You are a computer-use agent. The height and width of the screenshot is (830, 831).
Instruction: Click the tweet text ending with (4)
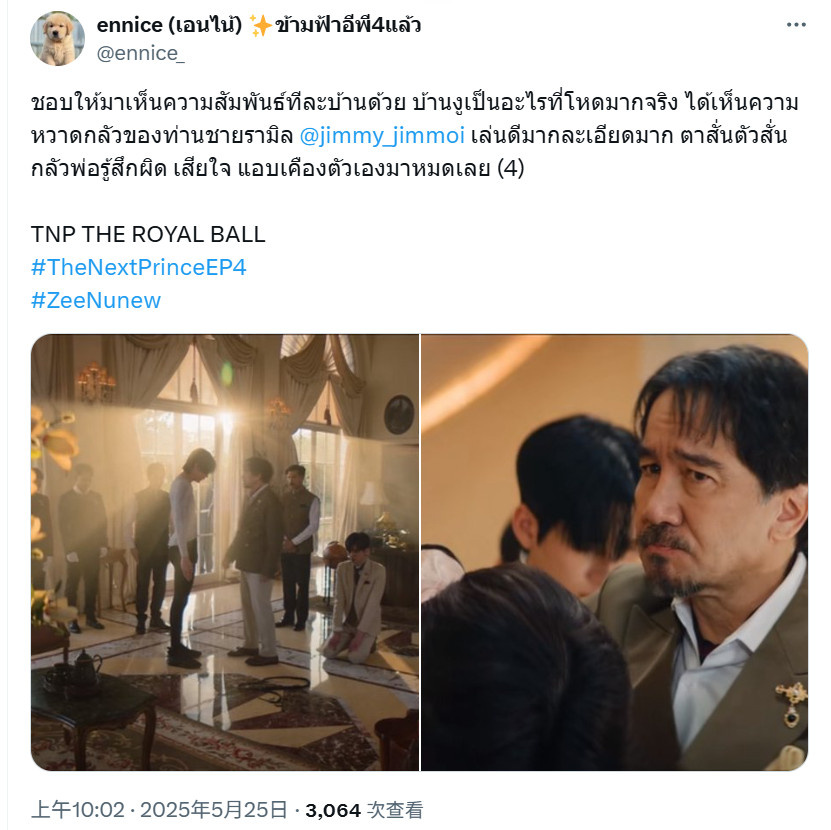(x=278, y=168)
